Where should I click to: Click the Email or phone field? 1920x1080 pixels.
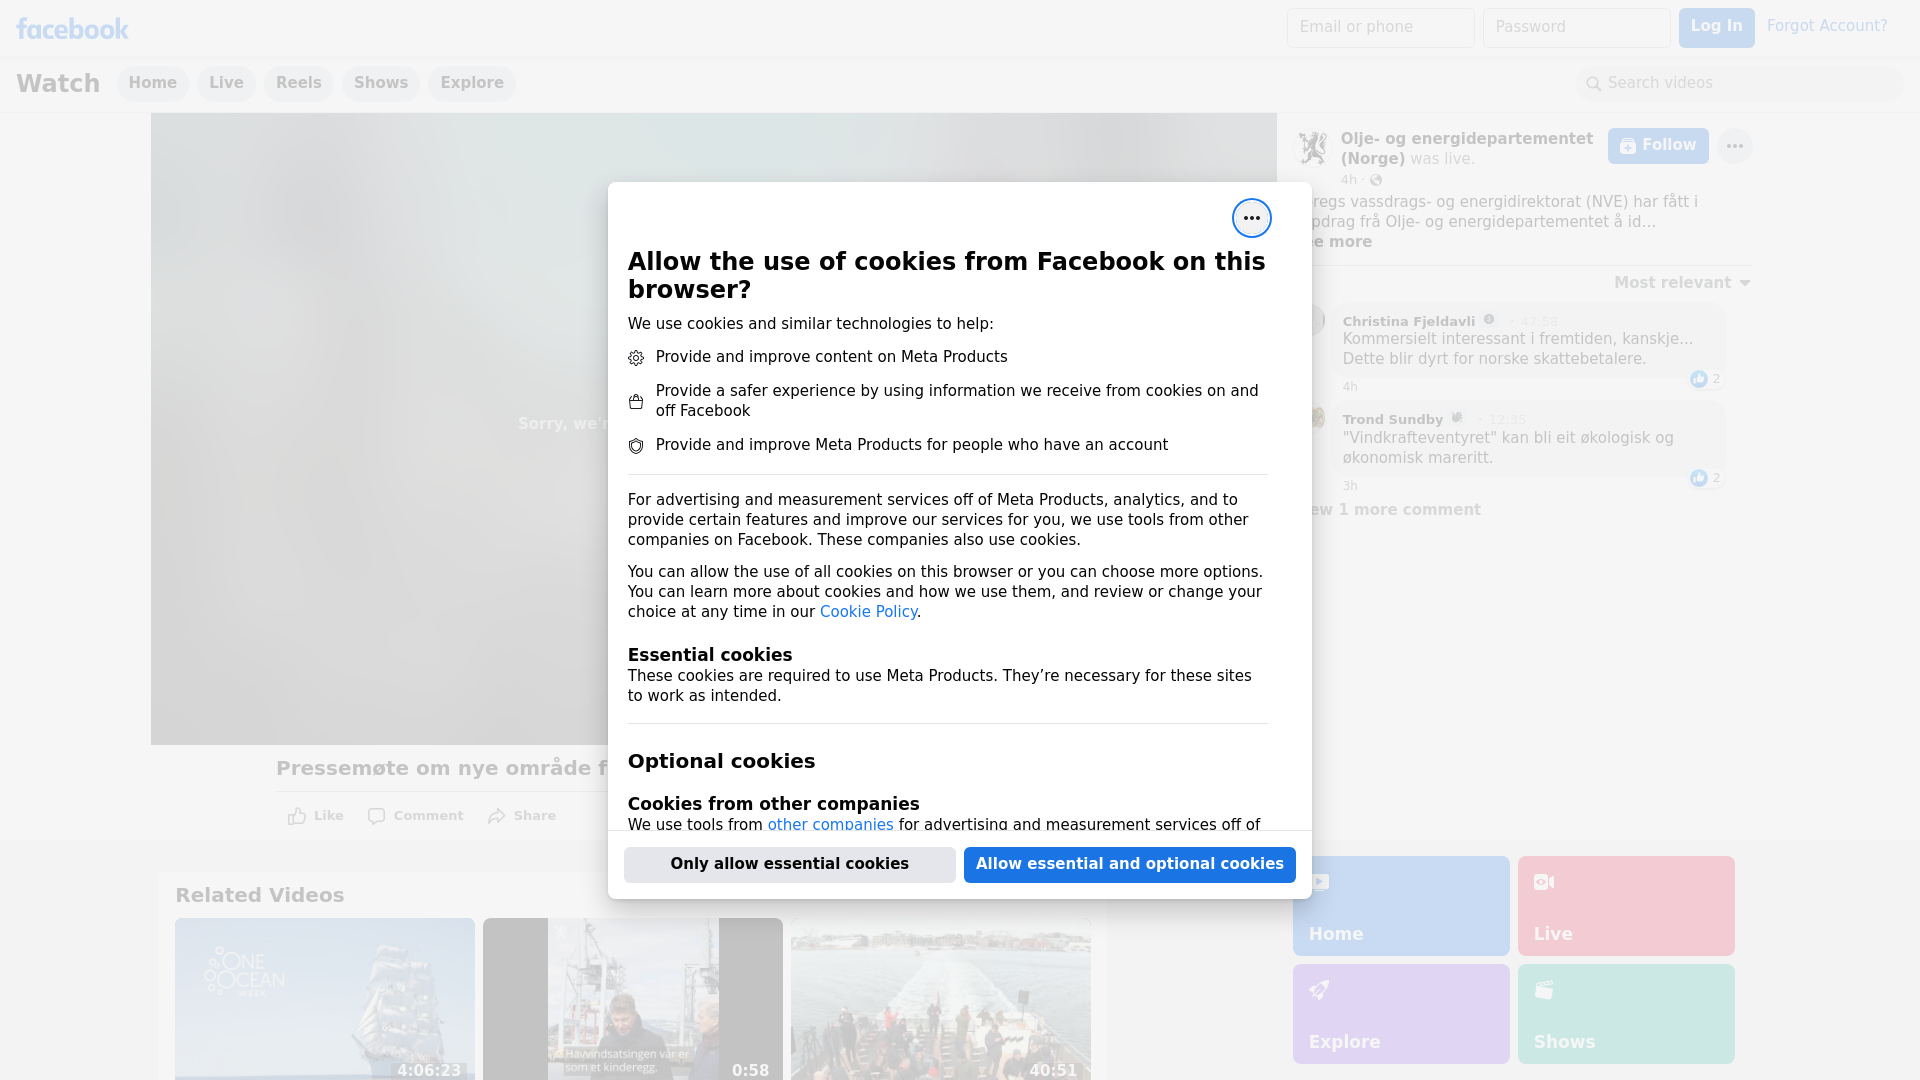coord(1381,28)
